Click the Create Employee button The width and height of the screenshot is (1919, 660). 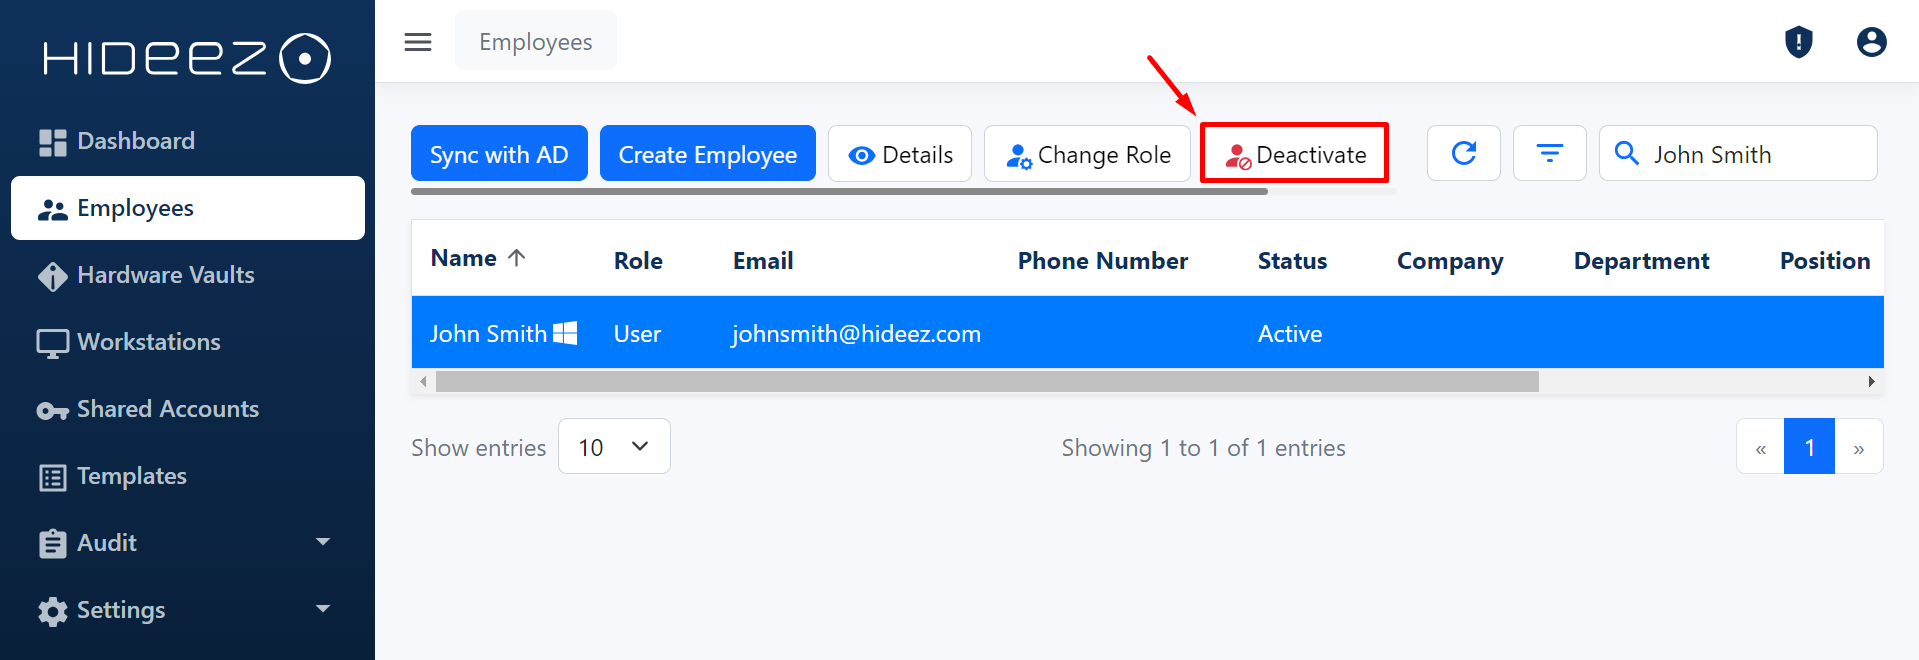tap(707, 154)
